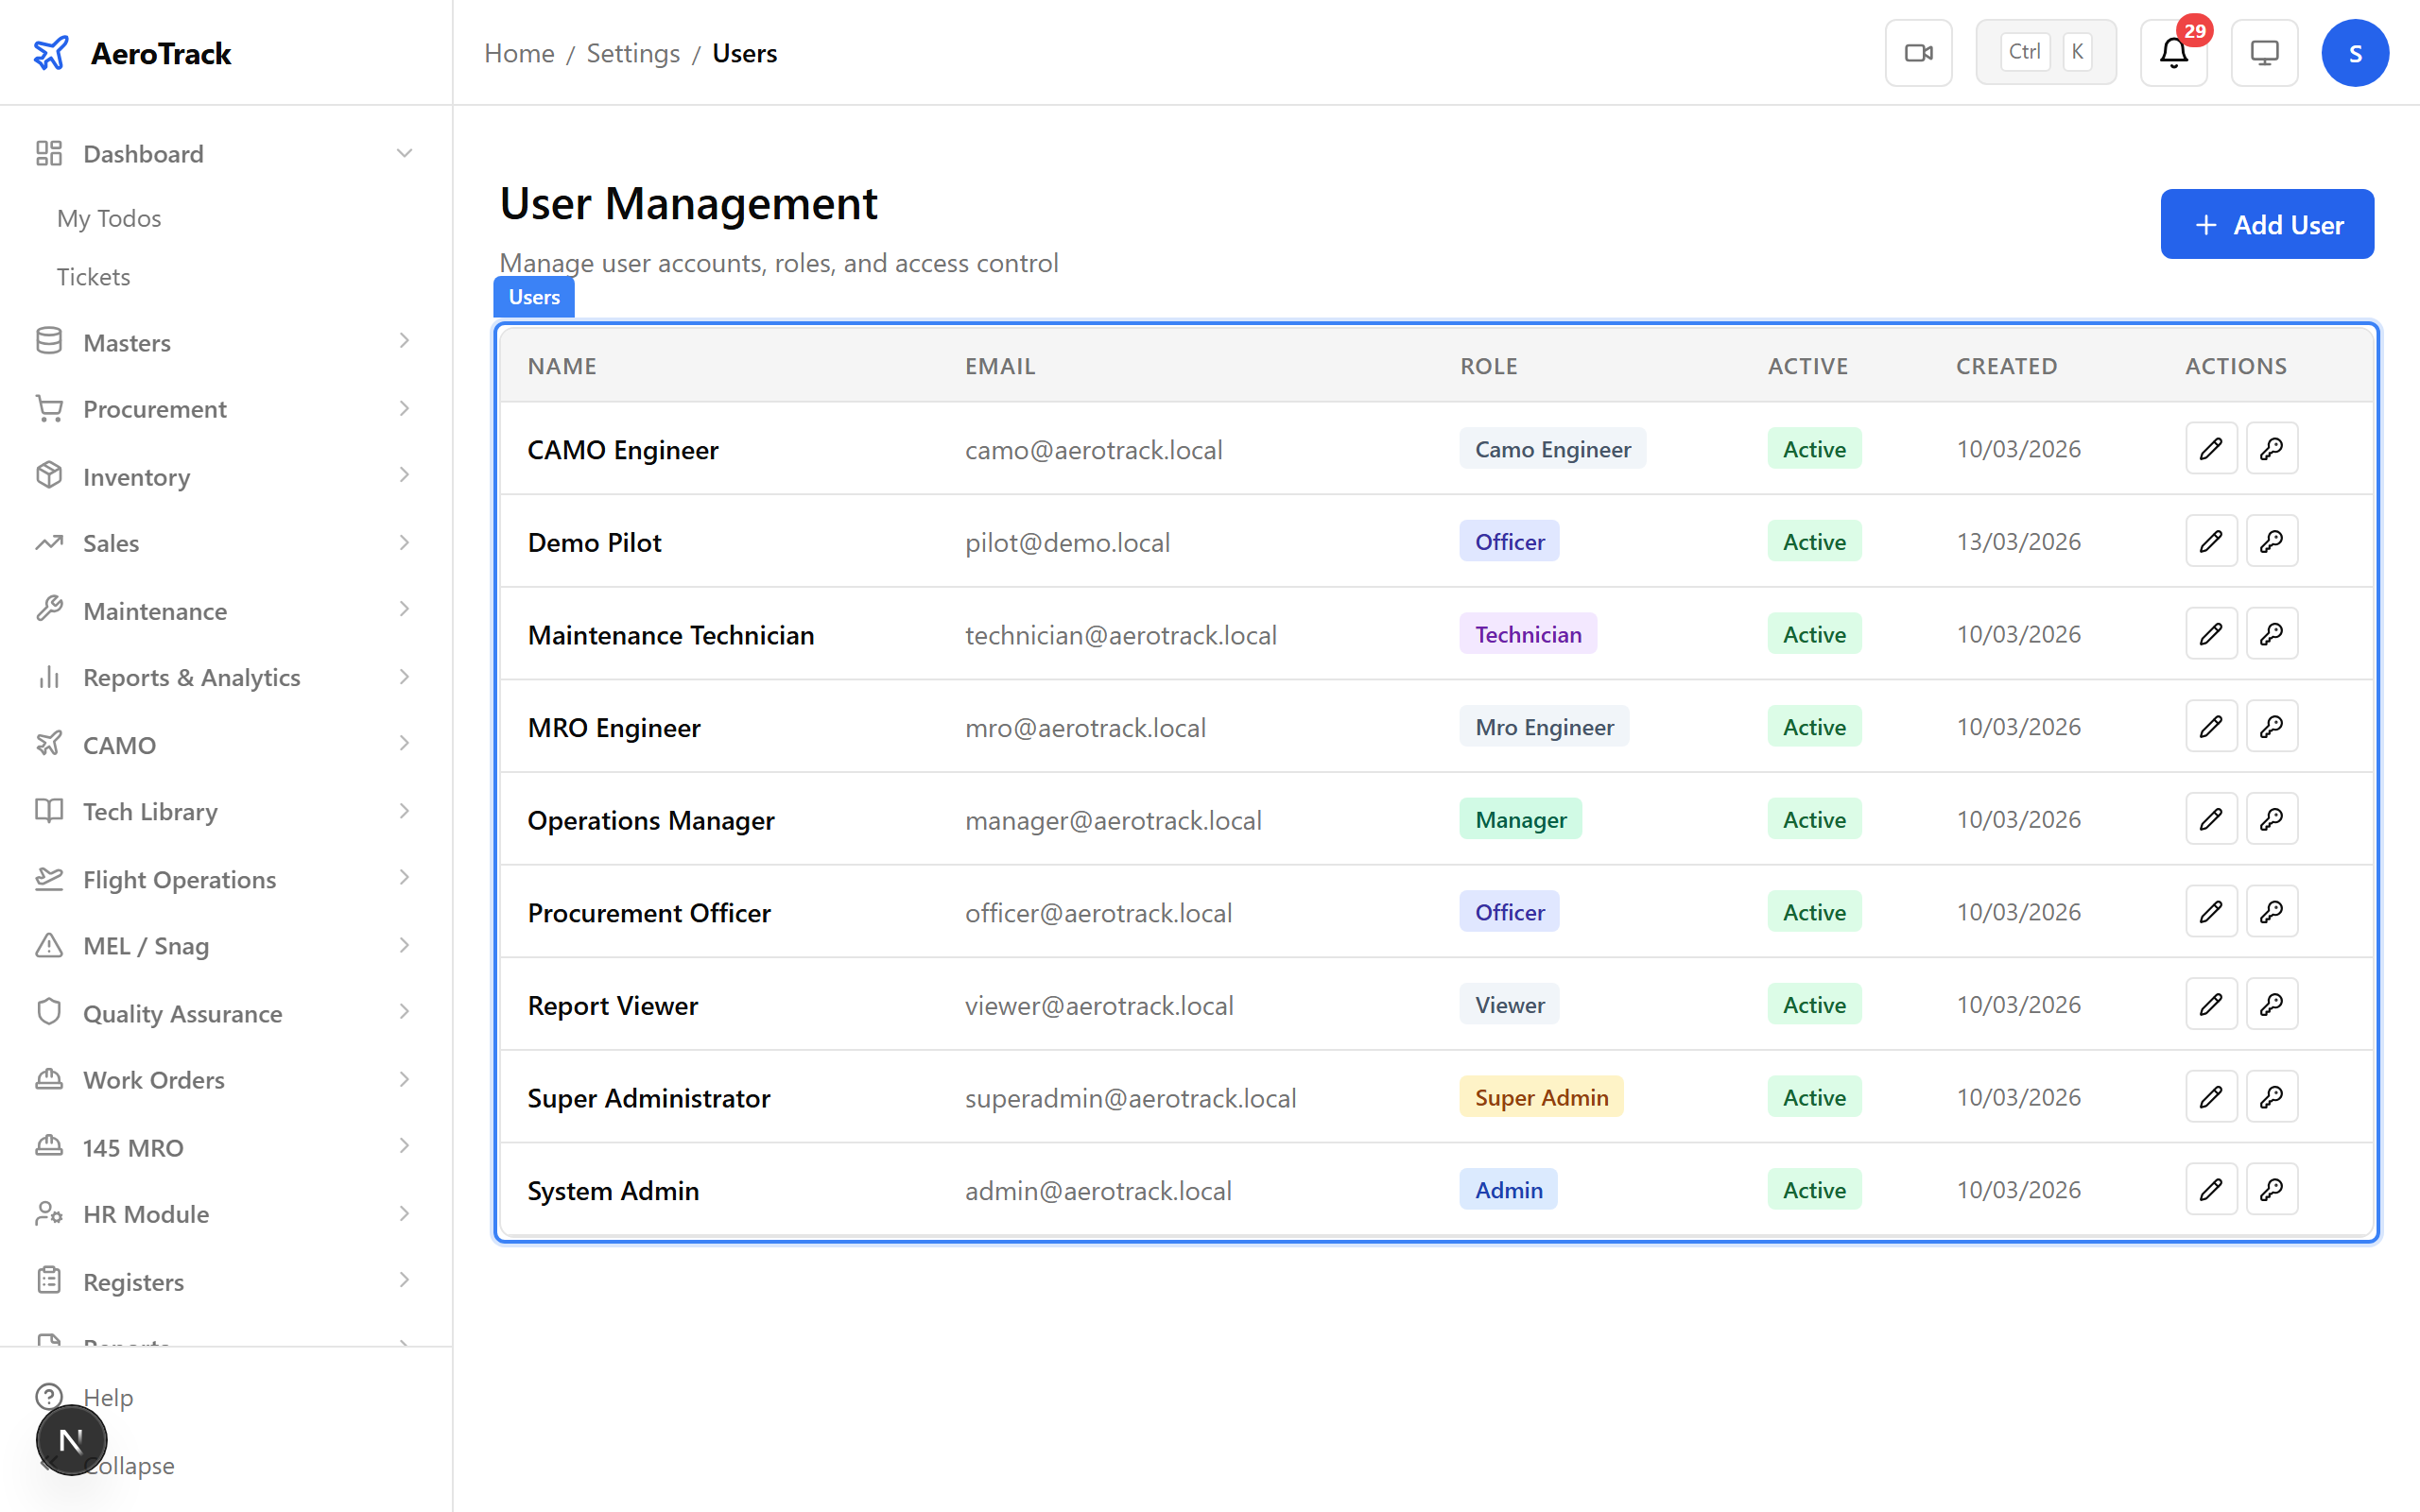Open notifications bell showing 29 alerts

click(2172, 53)
